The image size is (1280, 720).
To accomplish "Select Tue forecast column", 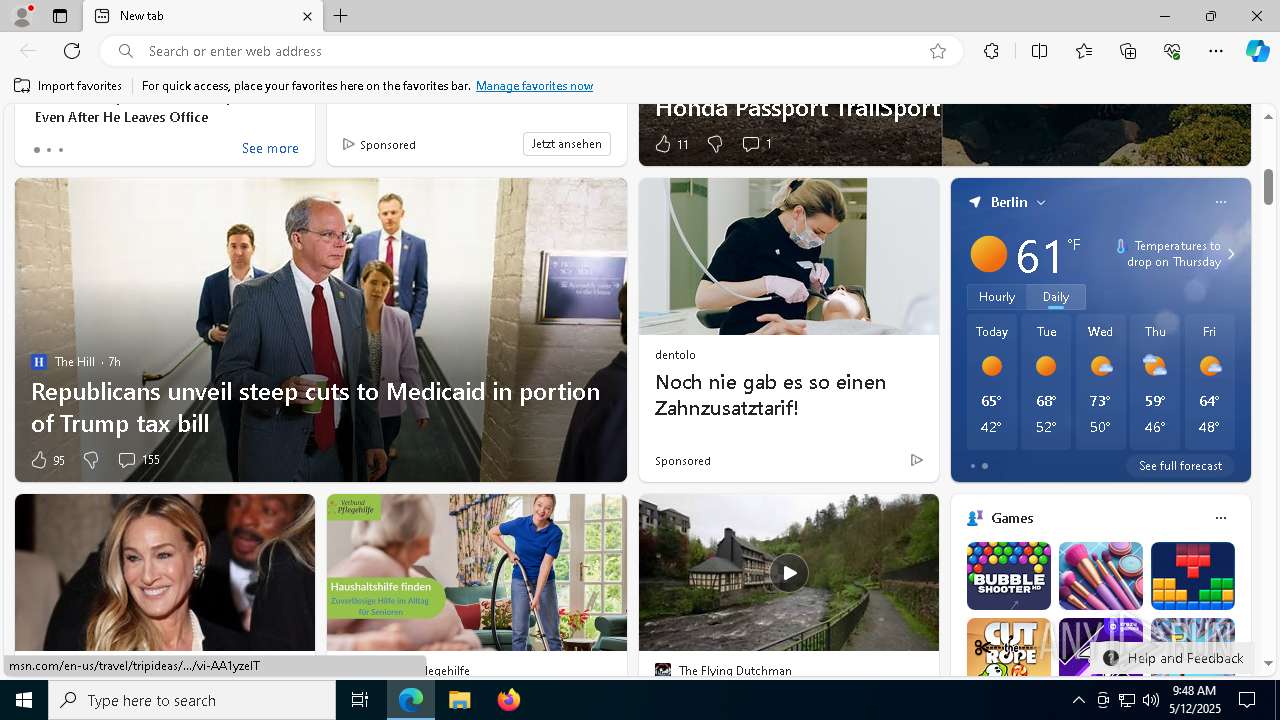I will 1046,380.
